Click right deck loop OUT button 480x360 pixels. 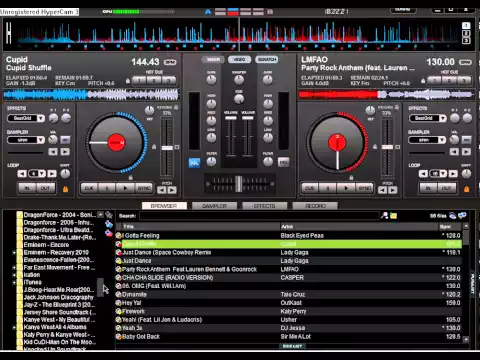[x=446, y=188]
